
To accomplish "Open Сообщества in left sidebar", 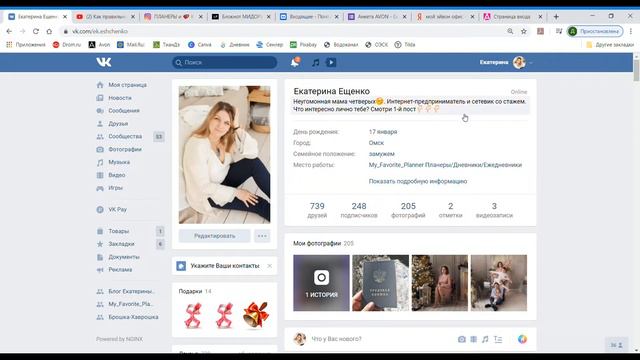I will 125,136.
